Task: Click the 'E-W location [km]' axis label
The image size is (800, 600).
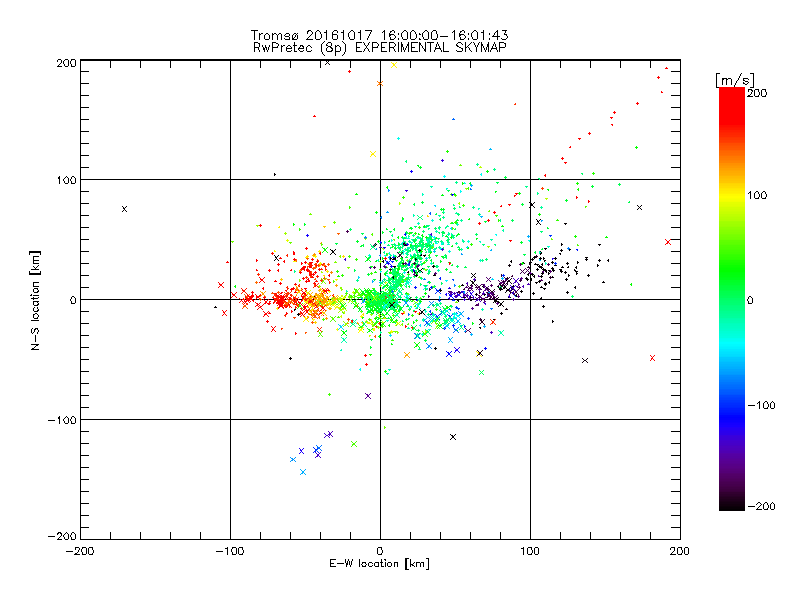Action: tap(379, 563)
